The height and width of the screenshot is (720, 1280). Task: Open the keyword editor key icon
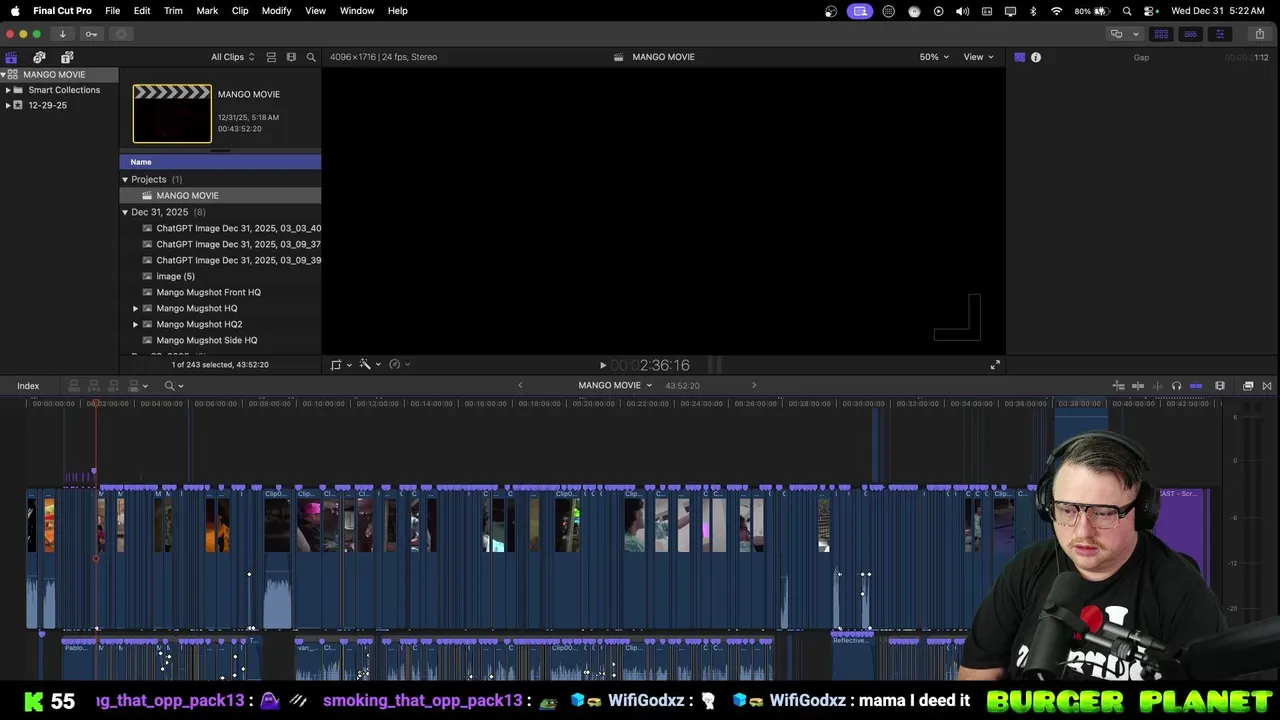click(x=91, y=34)
